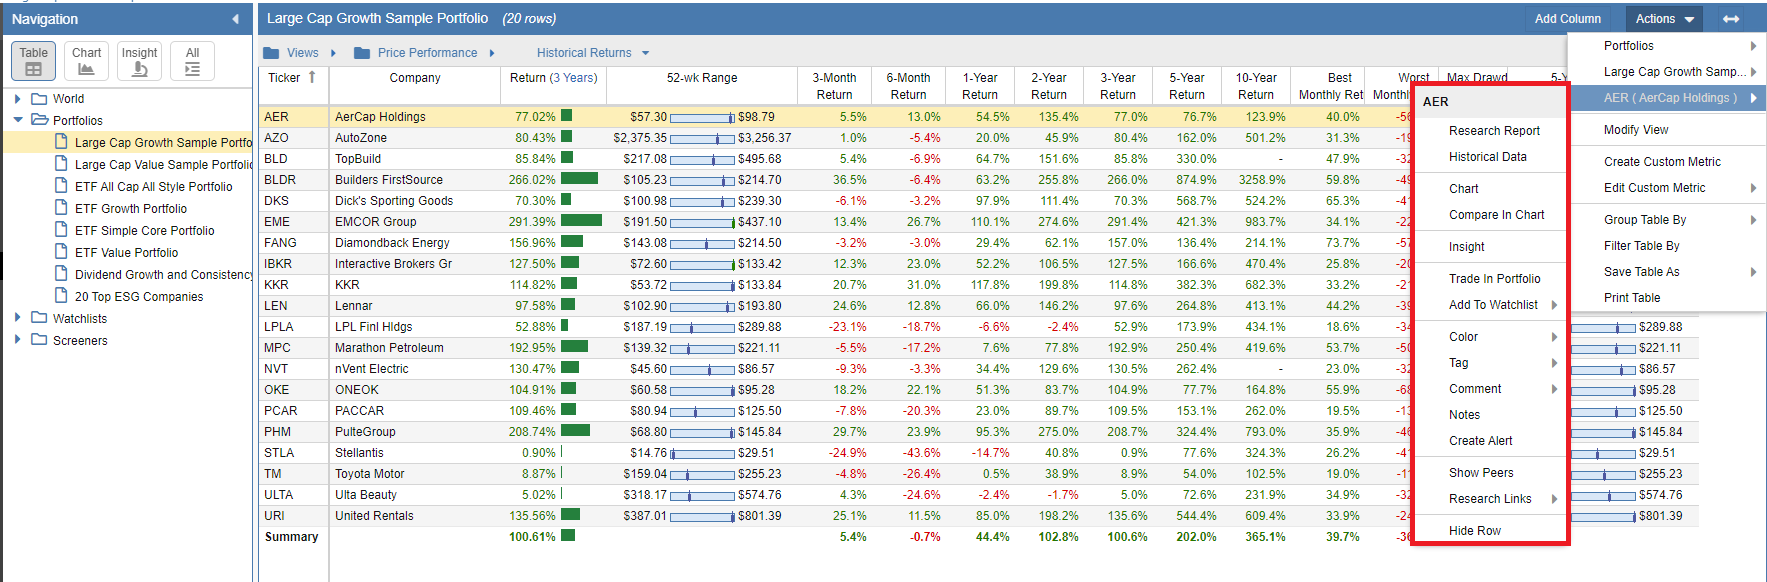Click the Screeners folder icon
The height and width of the screenshot is (582, 1767).
coord(39,340)
